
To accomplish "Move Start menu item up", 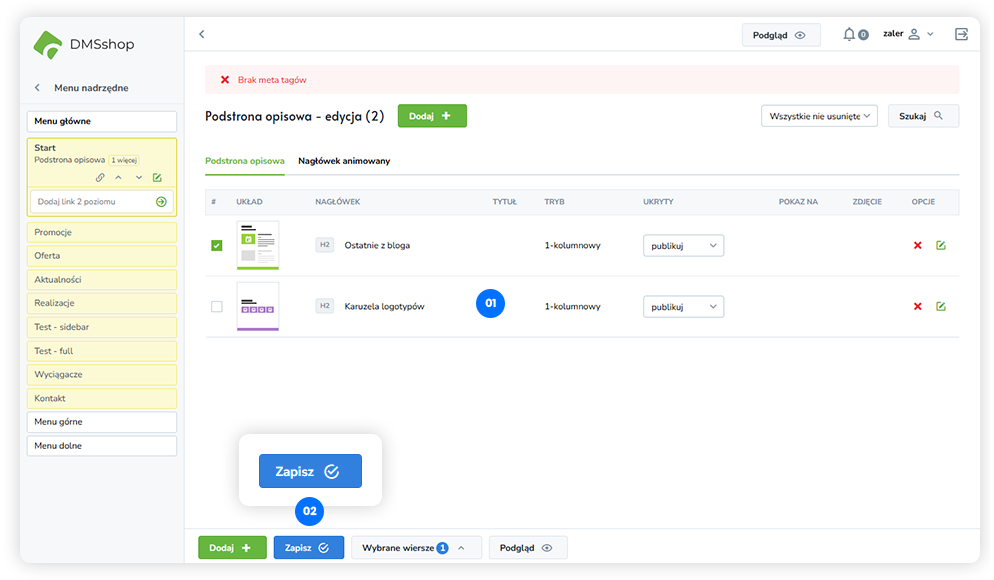I will click(x=118, y=178).
